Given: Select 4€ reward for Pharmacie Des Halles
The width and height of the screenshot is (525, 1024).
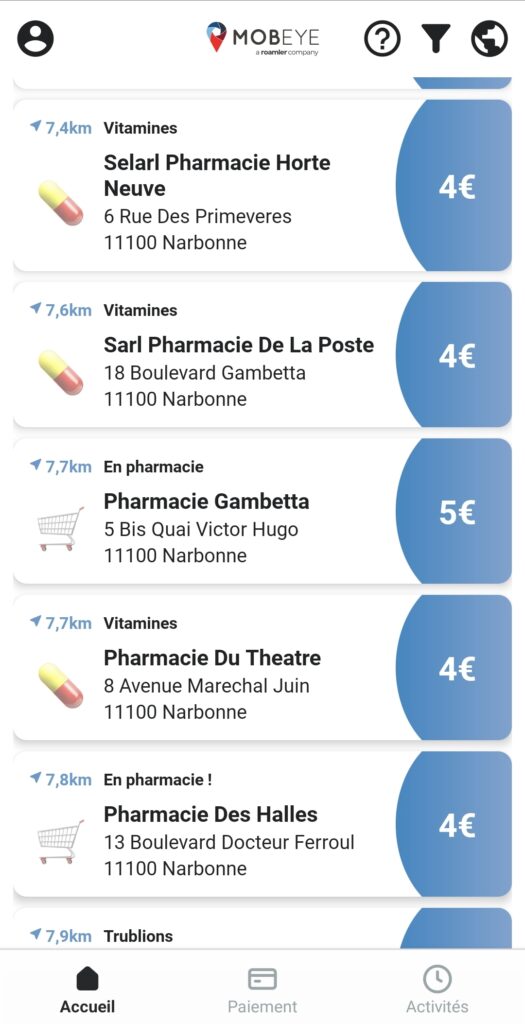Looking at the screenshot, I should (456, 825).
